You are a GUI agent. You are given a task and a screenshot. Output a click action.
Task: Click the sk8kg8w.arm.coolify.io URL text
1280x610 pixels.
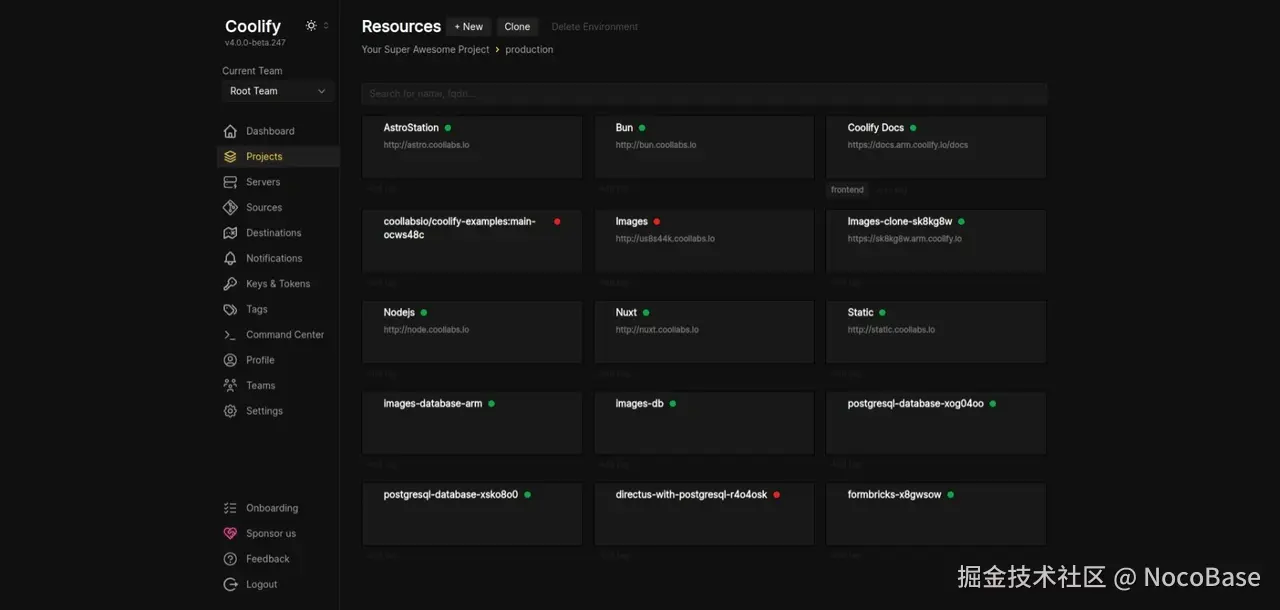(905, 239)
